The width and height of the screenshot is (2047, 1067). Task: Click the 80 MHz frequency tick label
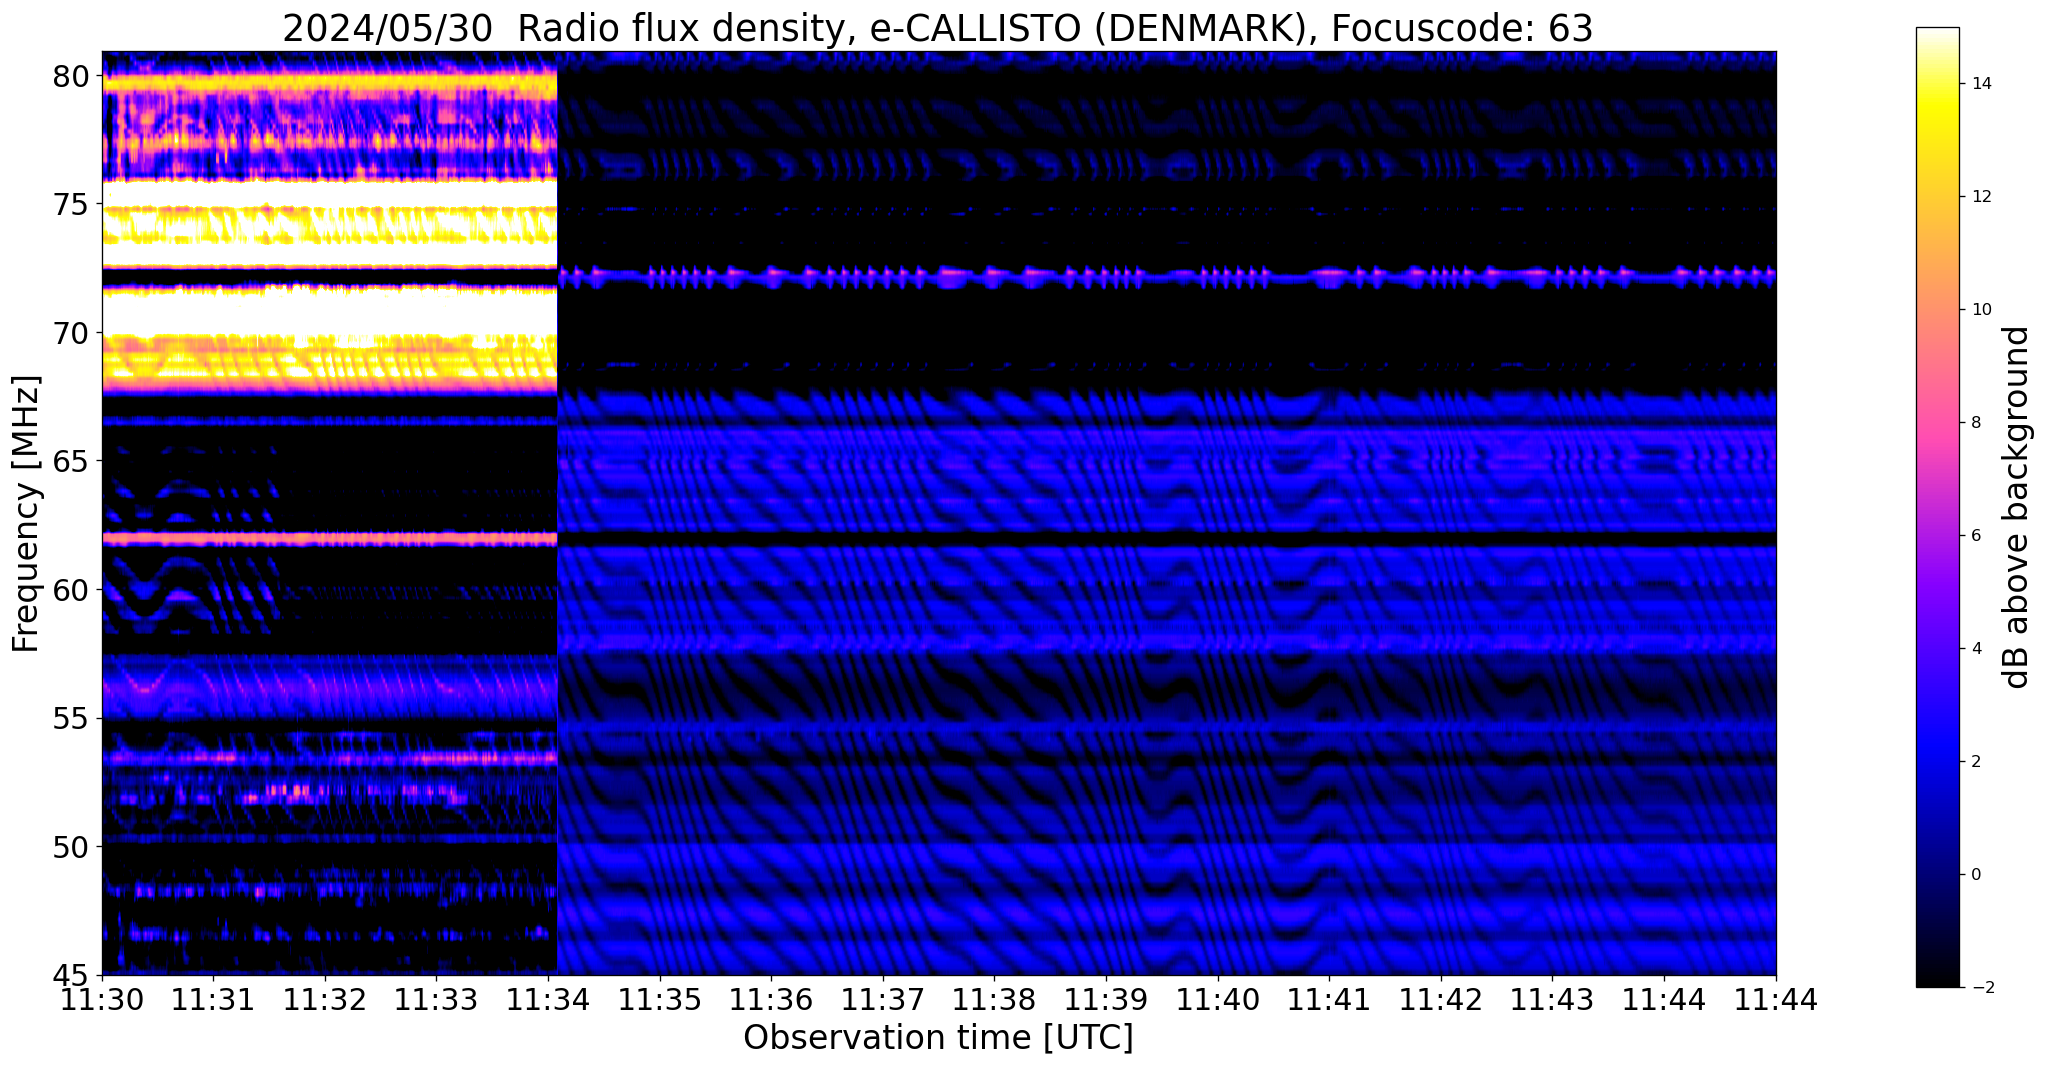(x=71, y=76)
